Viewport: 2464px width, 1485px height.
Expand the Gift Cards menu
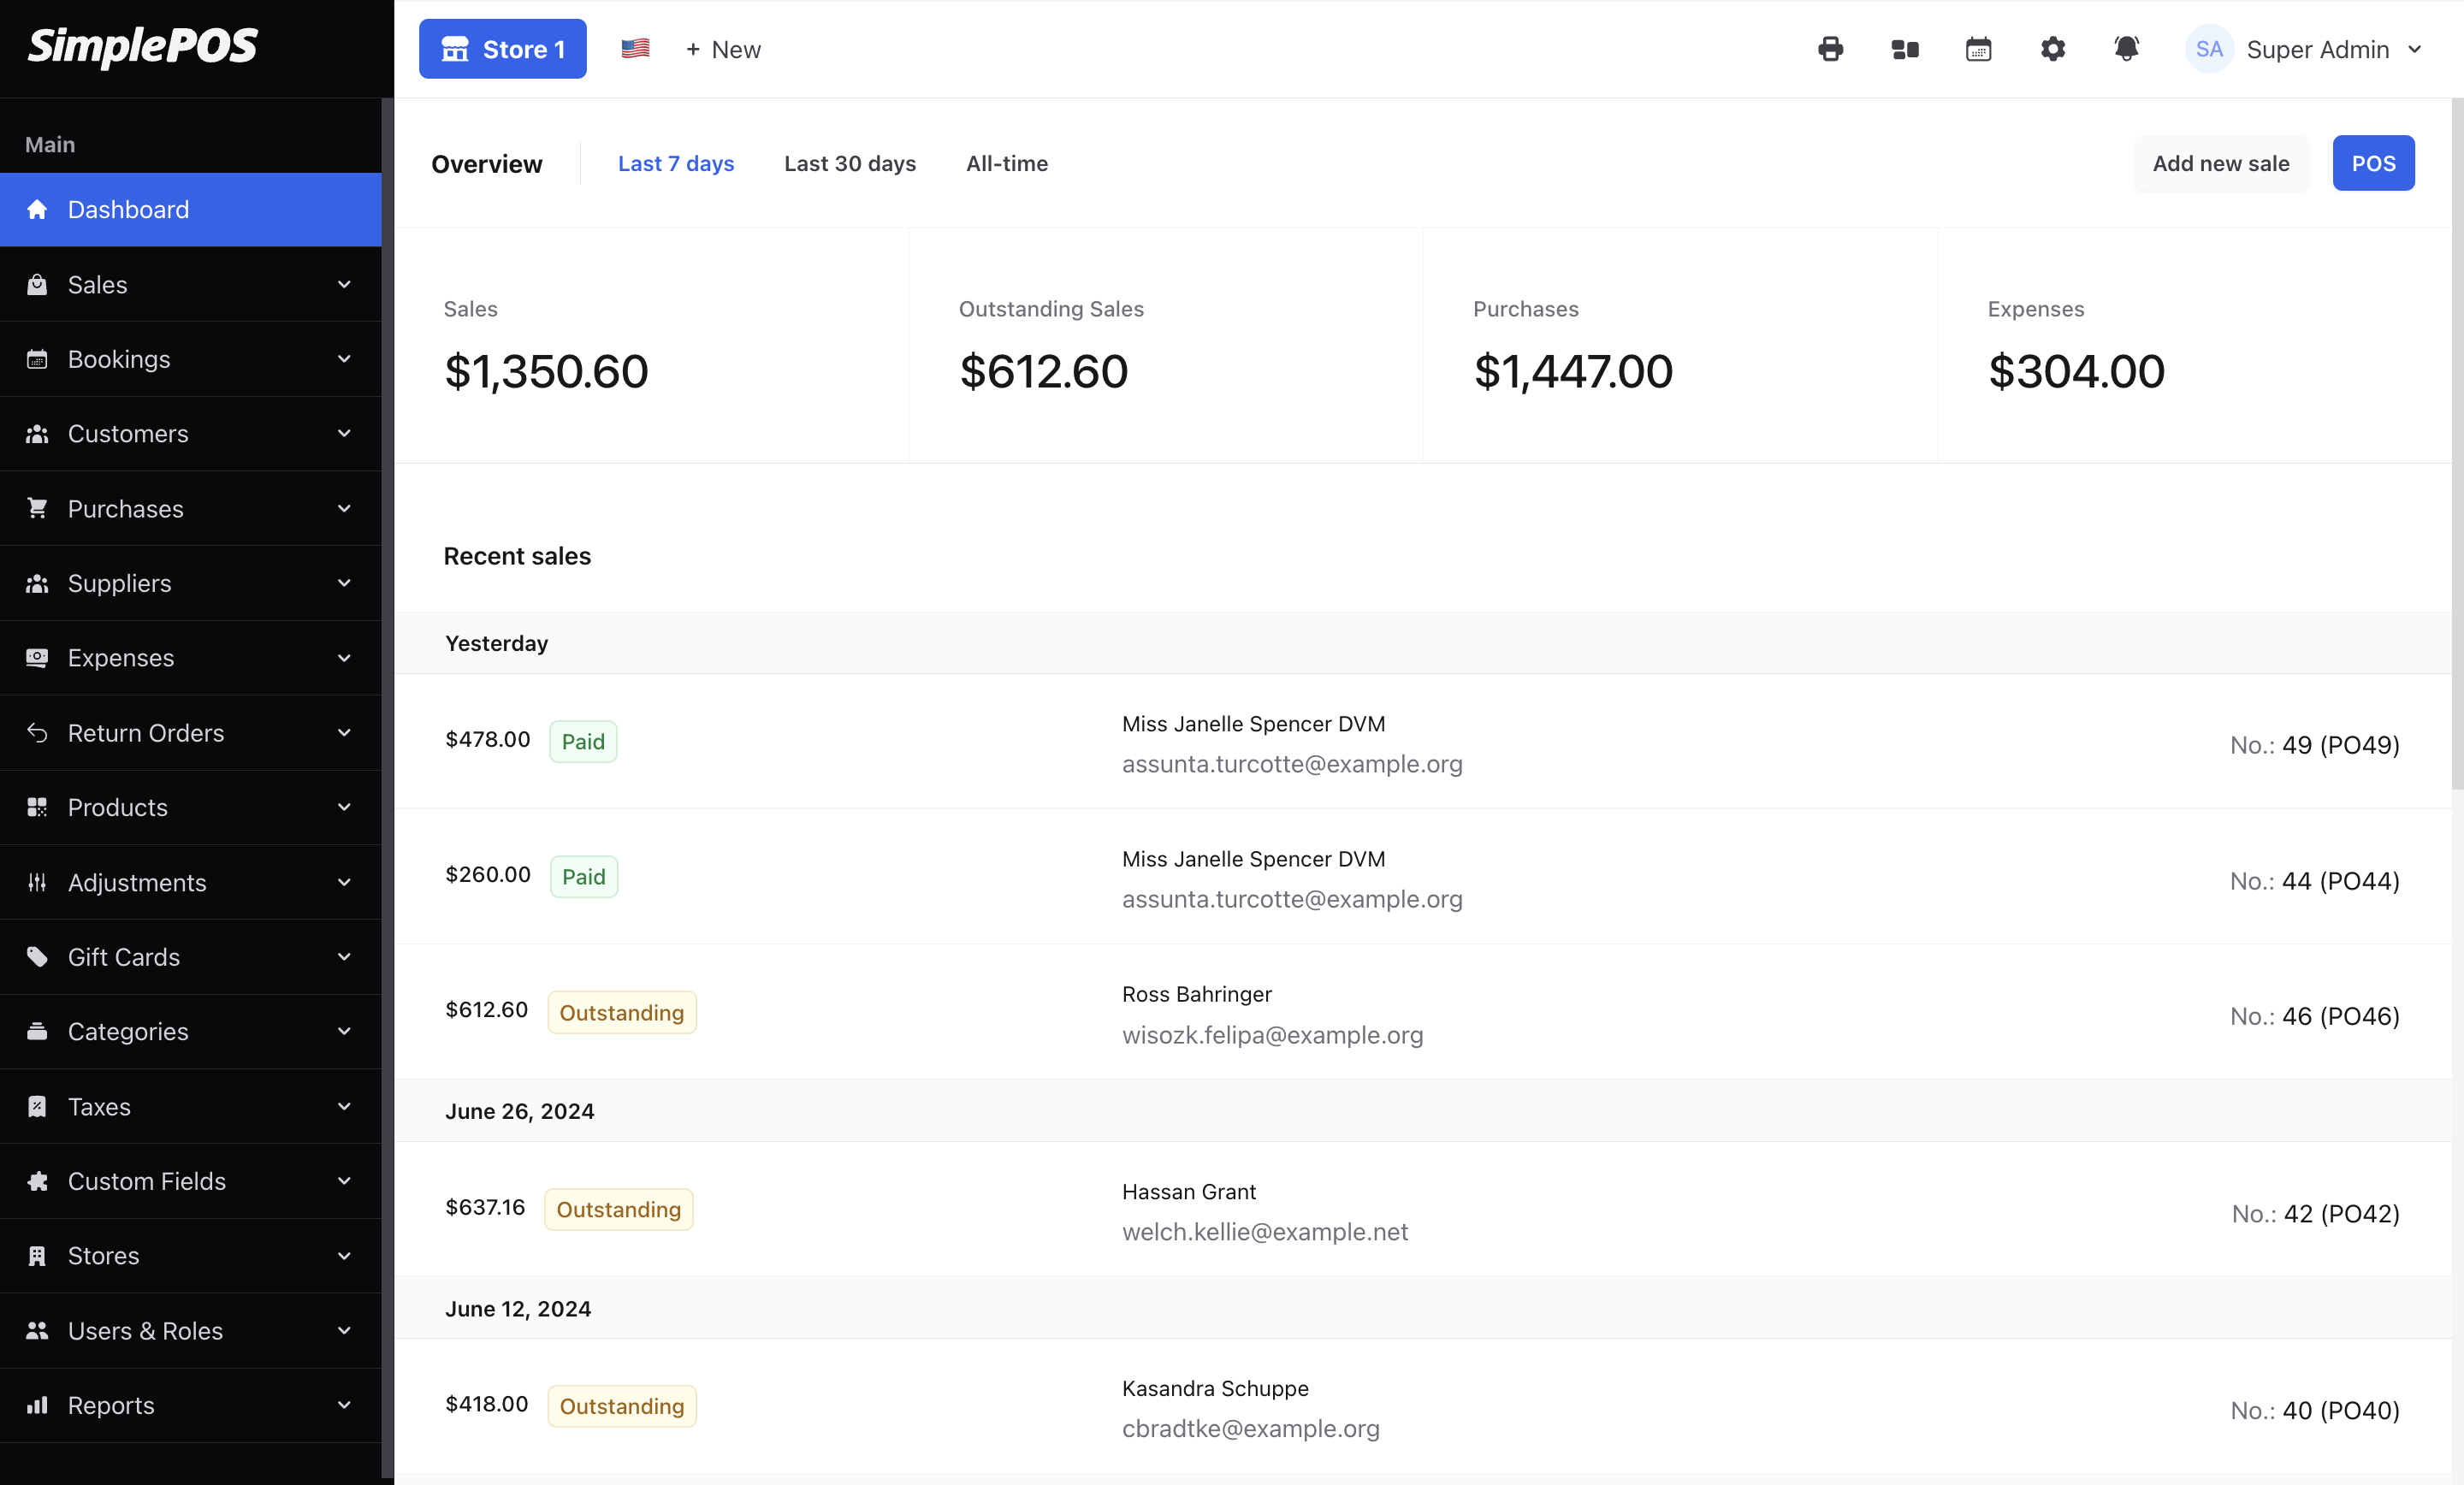click(x=190, y=957)
